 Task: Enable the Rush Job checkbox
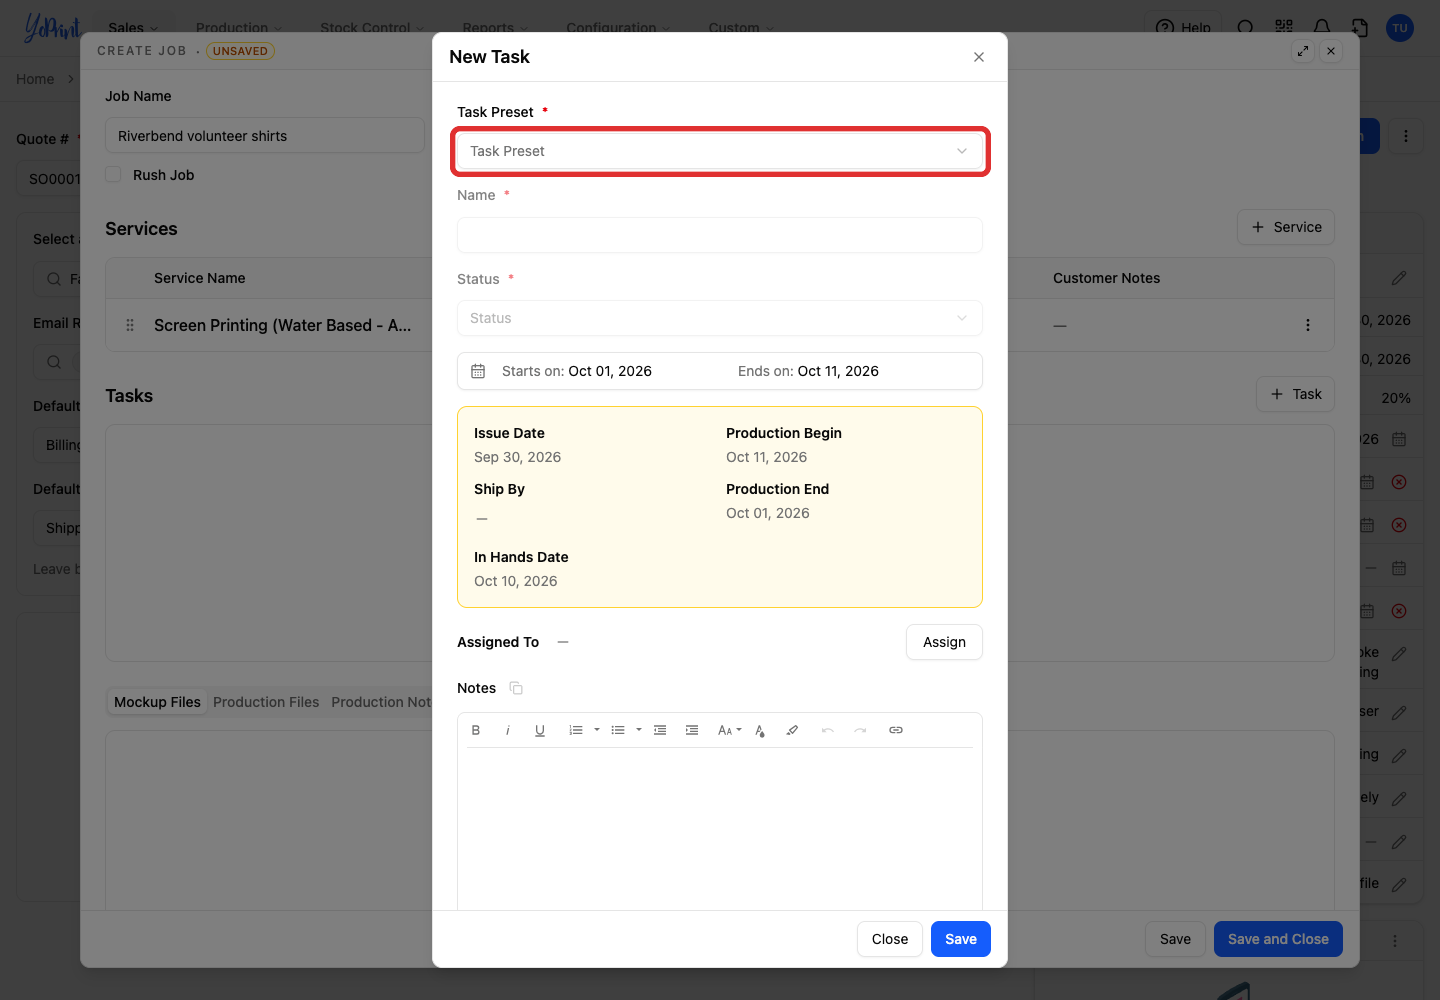[114, 174]
